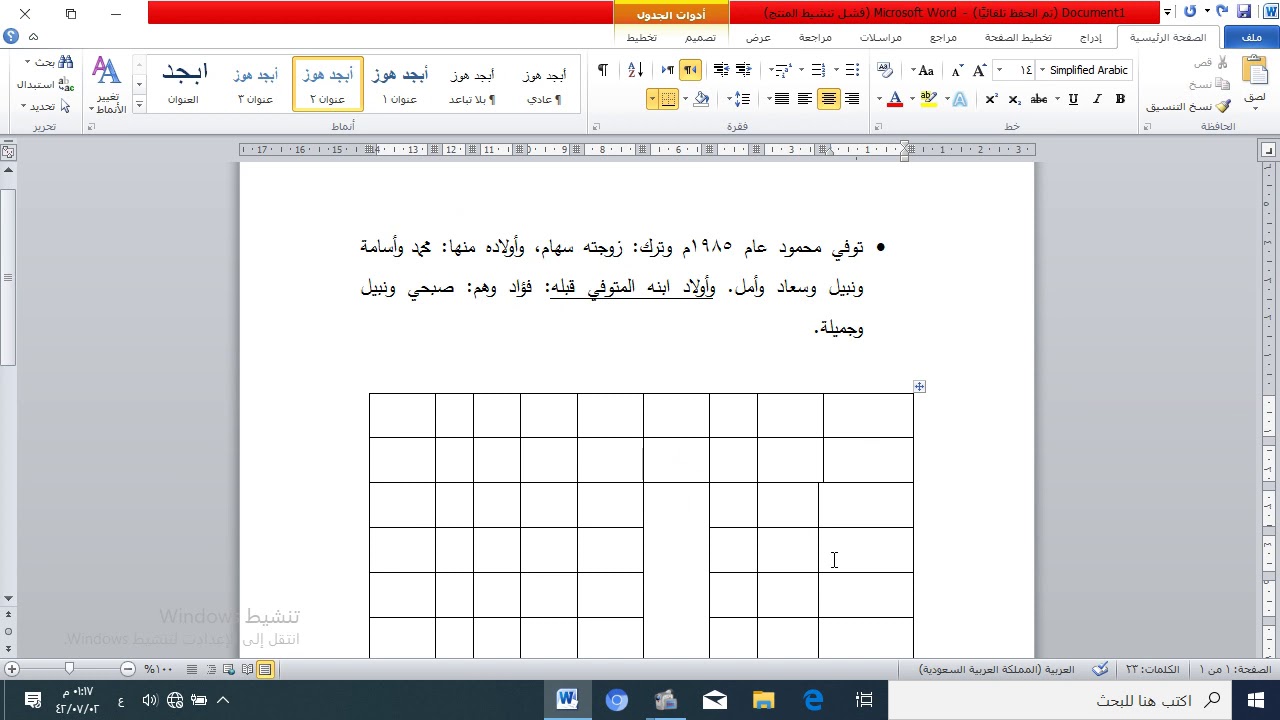This screenshot has width=1280, height=720.
Task: Align text to the right
Action: (852, 99)
